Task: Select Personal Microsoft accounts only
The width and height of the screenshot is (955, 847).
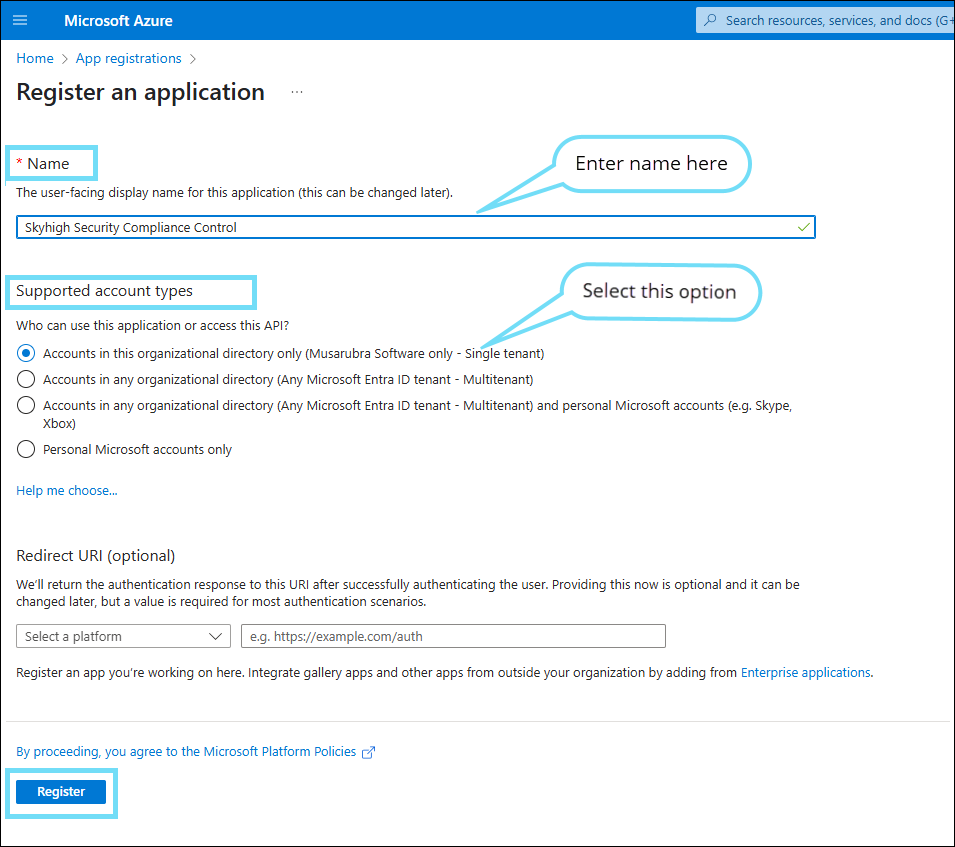Action: pyautogui.click(x=26, y=449)
